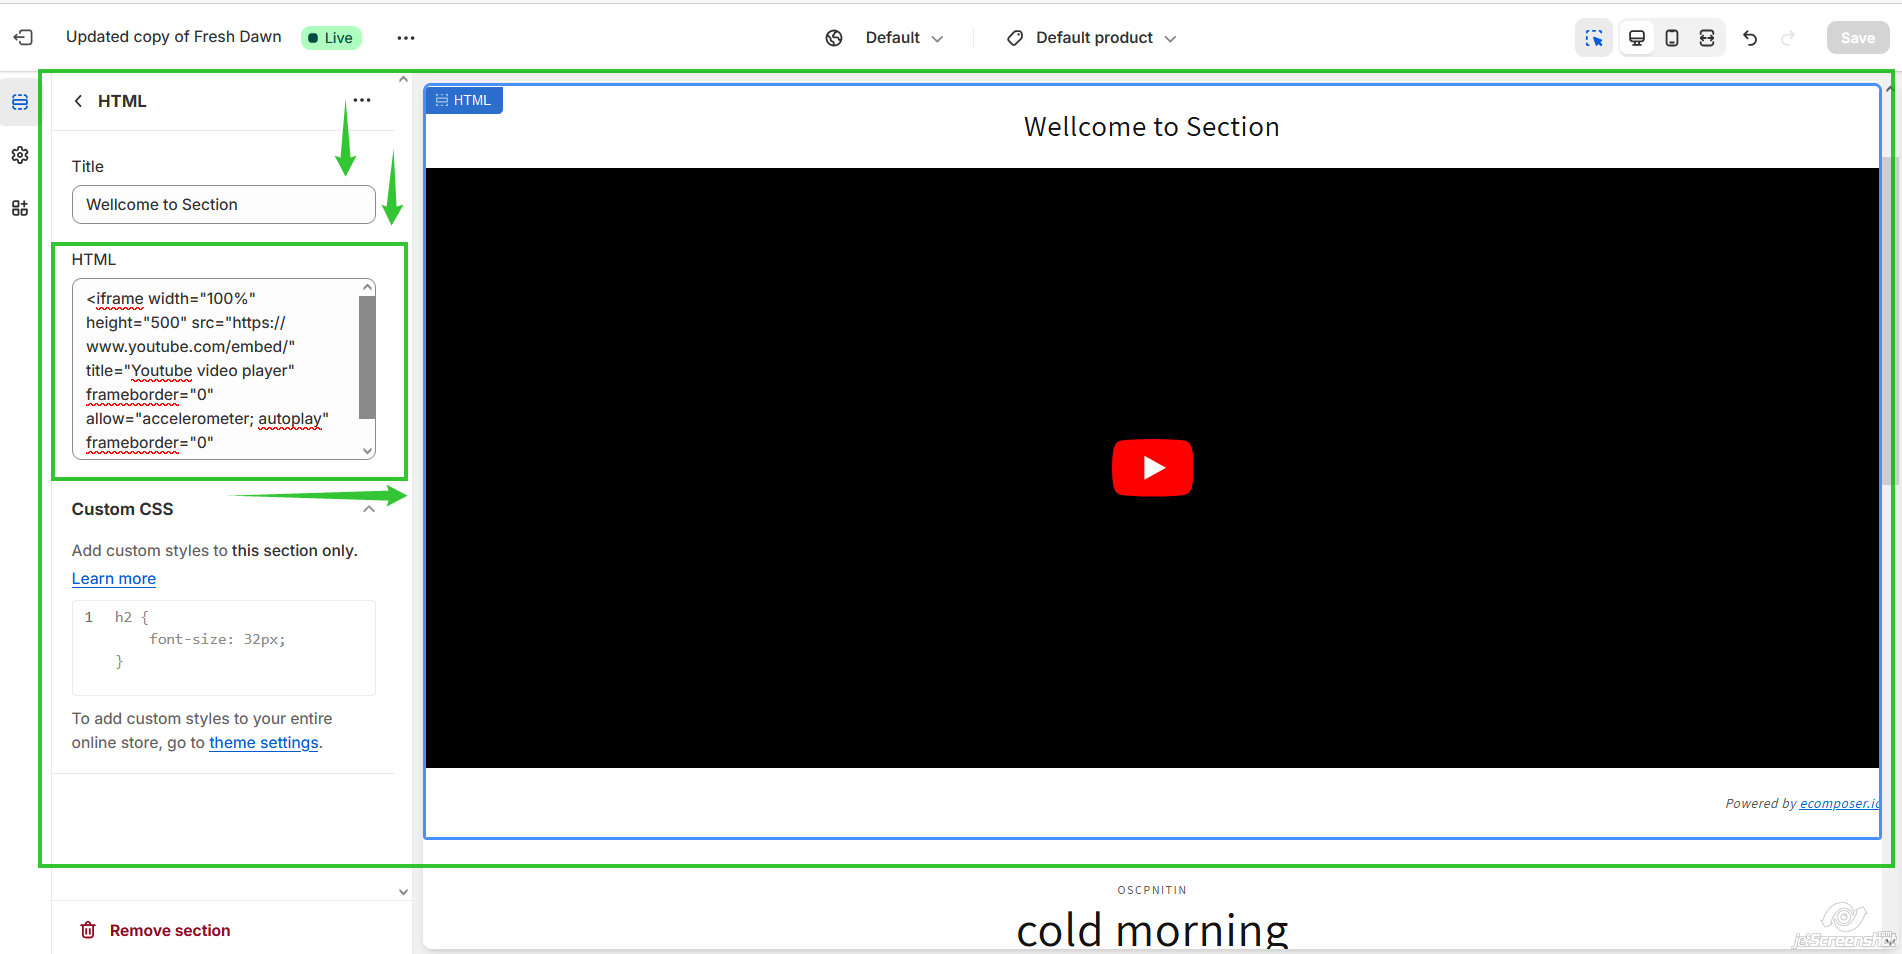The height and width of the screenshot is (954, 1902).
Task: Play the YouTube video
Action: [x=1152, y=468]
